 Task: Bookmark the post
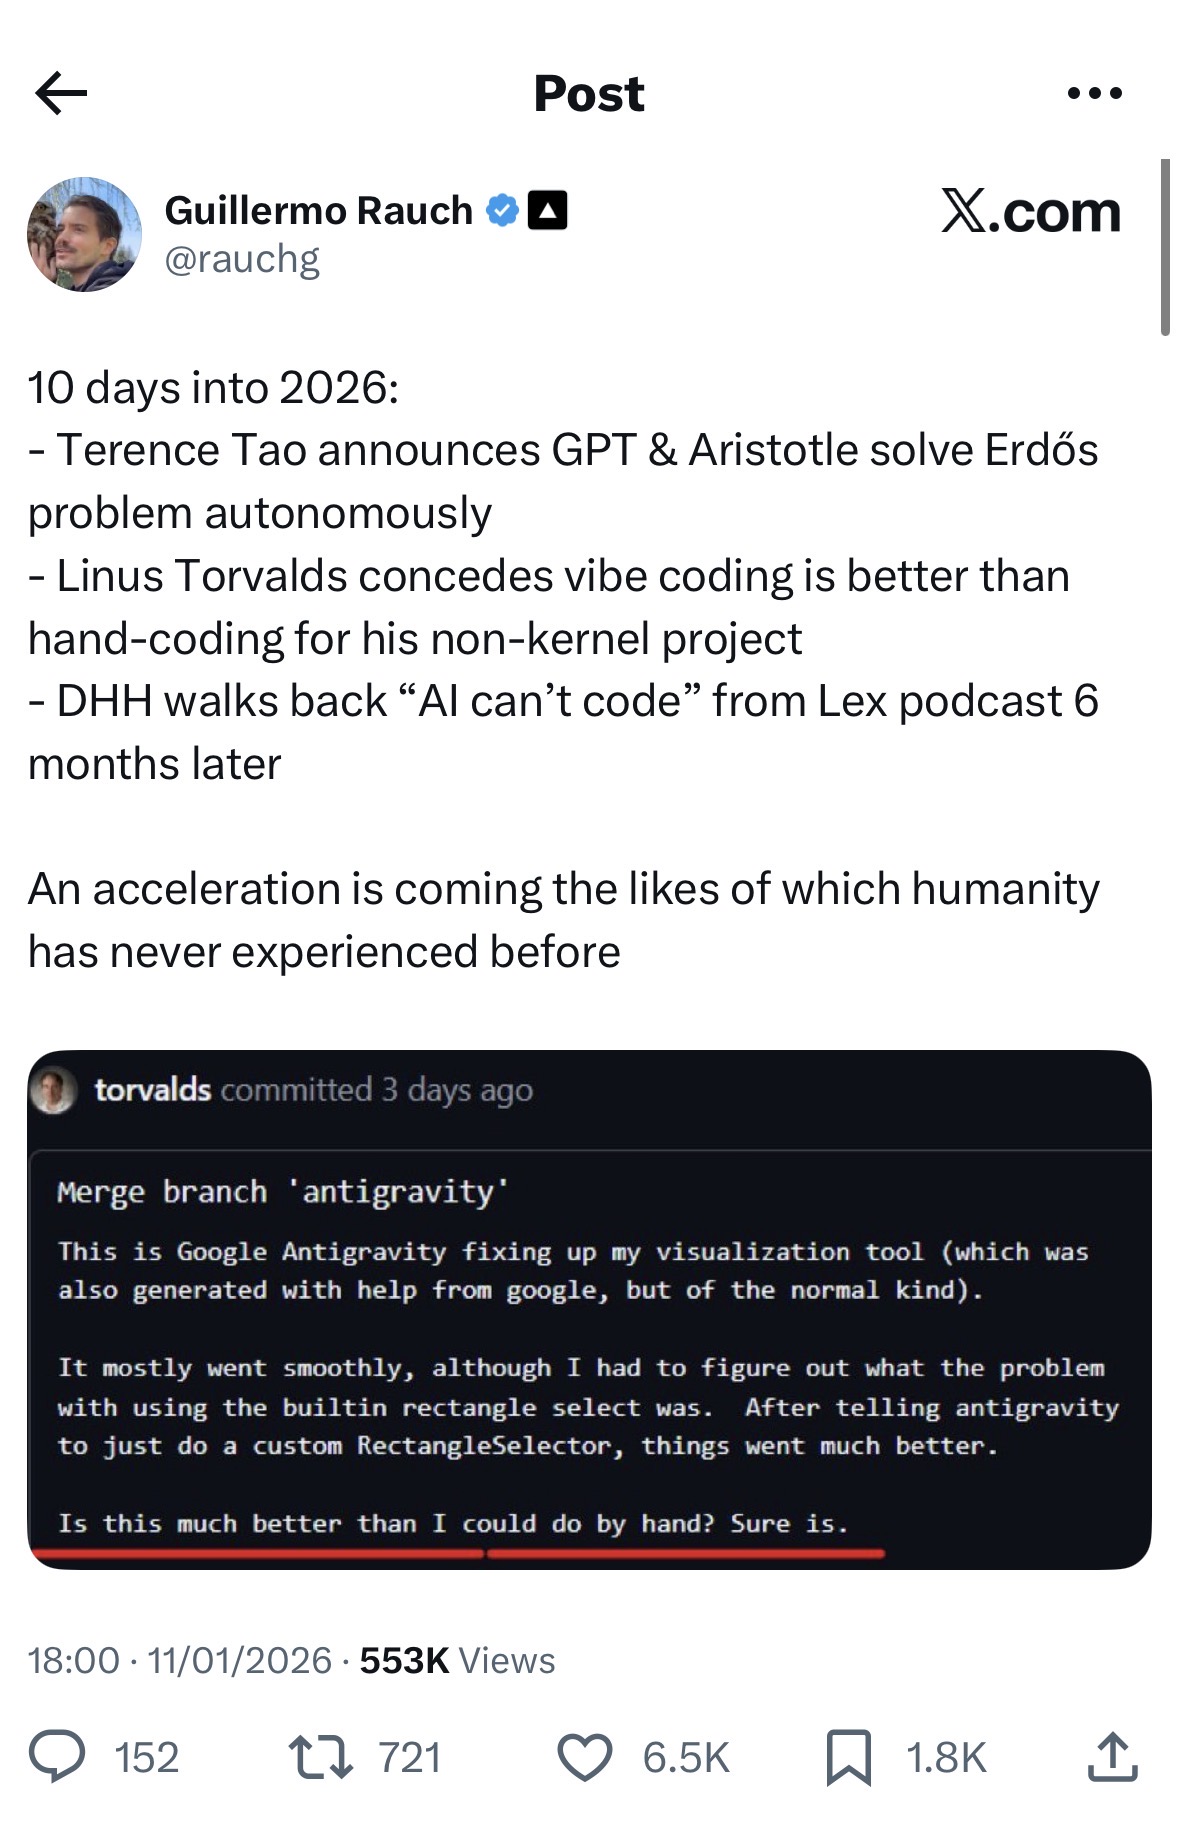click(849, 1758)
